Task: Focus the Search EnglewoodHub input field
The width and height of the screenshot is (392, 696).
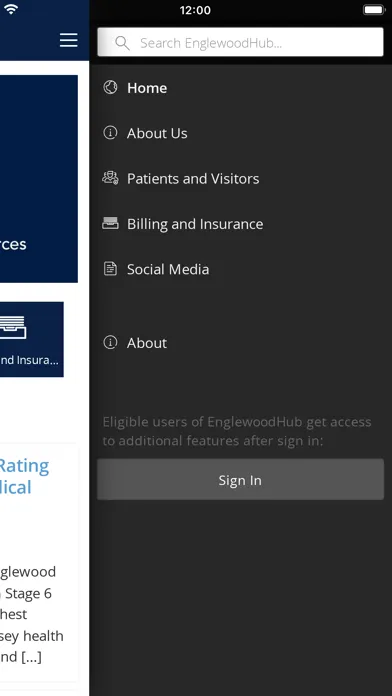Action: 240,42
